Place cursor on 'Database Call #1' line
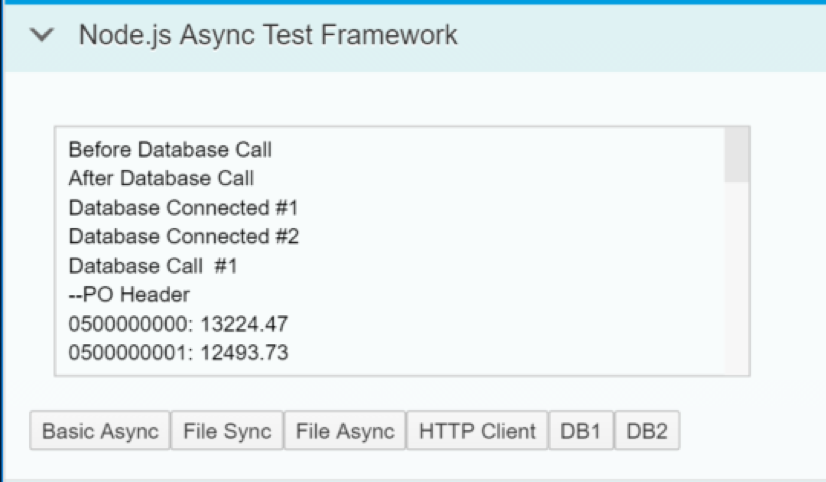Viewport: 826px width, 482px height. coord(153,265)
